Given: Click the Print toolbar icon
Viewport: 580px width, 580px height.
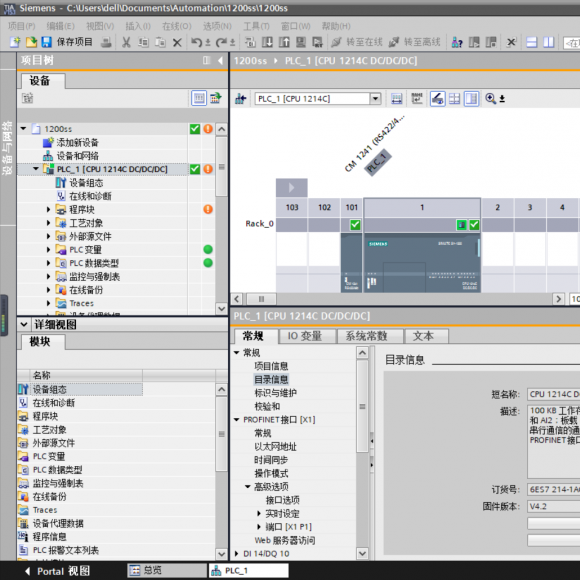Looking at the screenshot, I should (106, 42).
